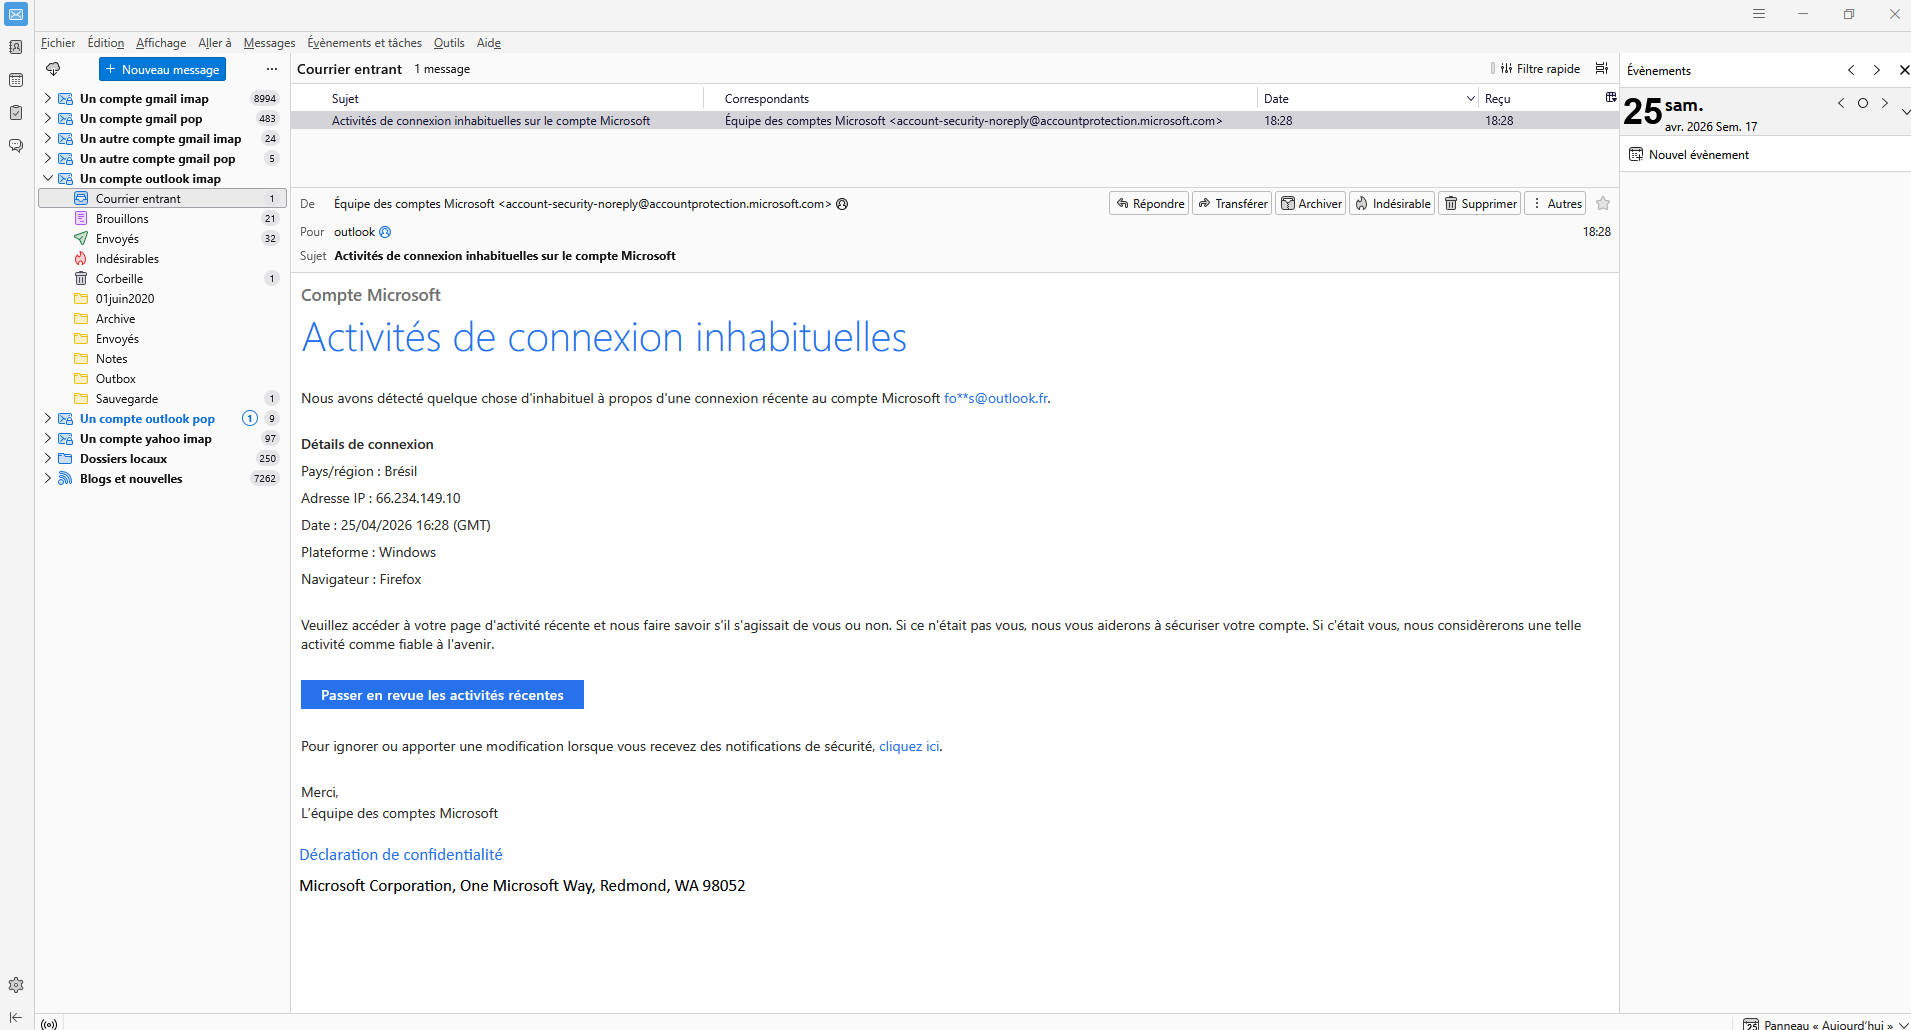Image resolution: width=1911 pixels, height=1030 pixels.
Task: Expand Un autre compte gmail imap
Action: 47,139
